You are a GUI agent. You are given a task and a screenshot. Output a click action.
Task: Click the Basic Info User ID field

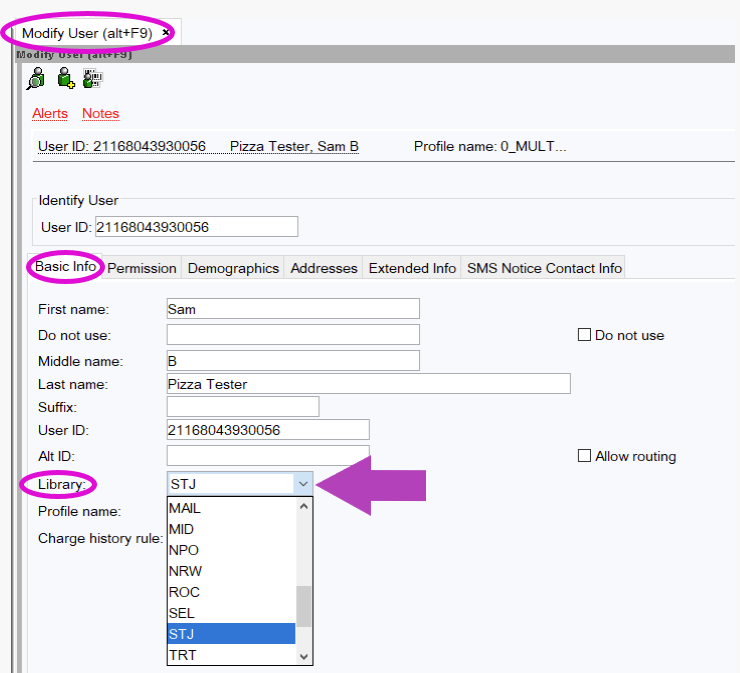click(268, 429)
